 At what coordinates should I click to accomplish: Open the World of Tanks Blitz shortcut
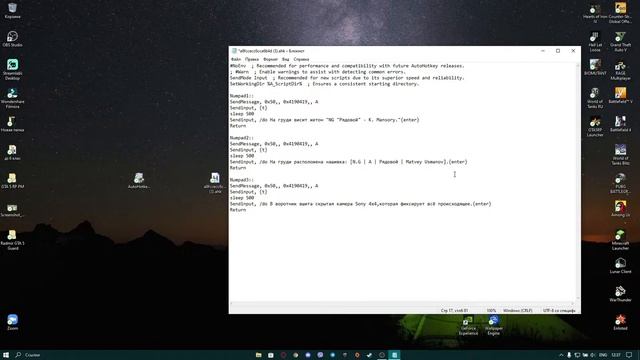pyautogui.click(x=620, y=155)
